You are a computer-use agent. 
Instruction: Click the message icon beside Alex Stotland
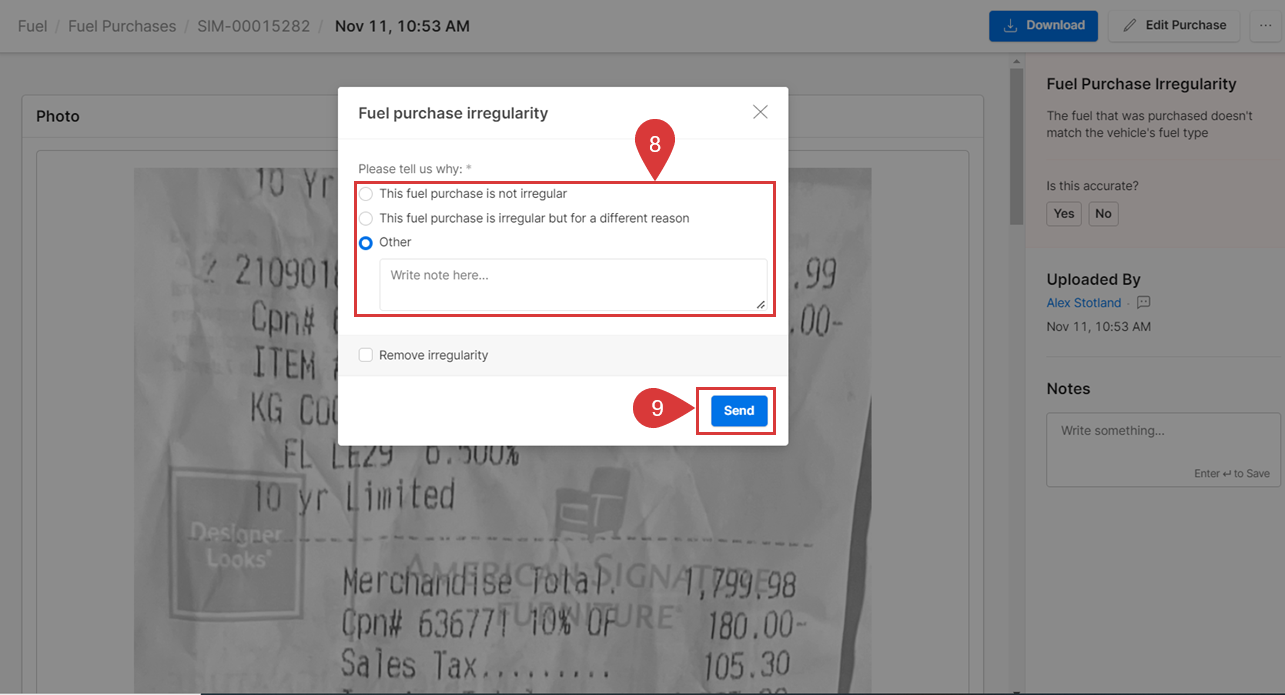(x=1144, y=303)
